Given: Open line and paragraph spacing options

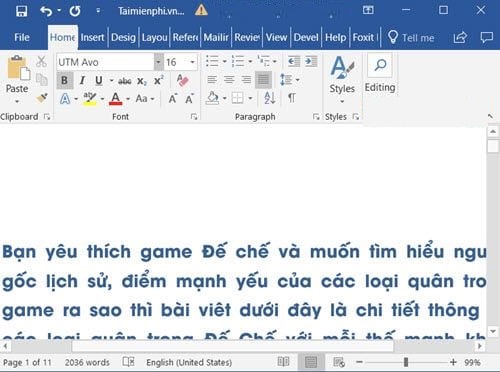Looking at the screenshot, I should (289, 80).
